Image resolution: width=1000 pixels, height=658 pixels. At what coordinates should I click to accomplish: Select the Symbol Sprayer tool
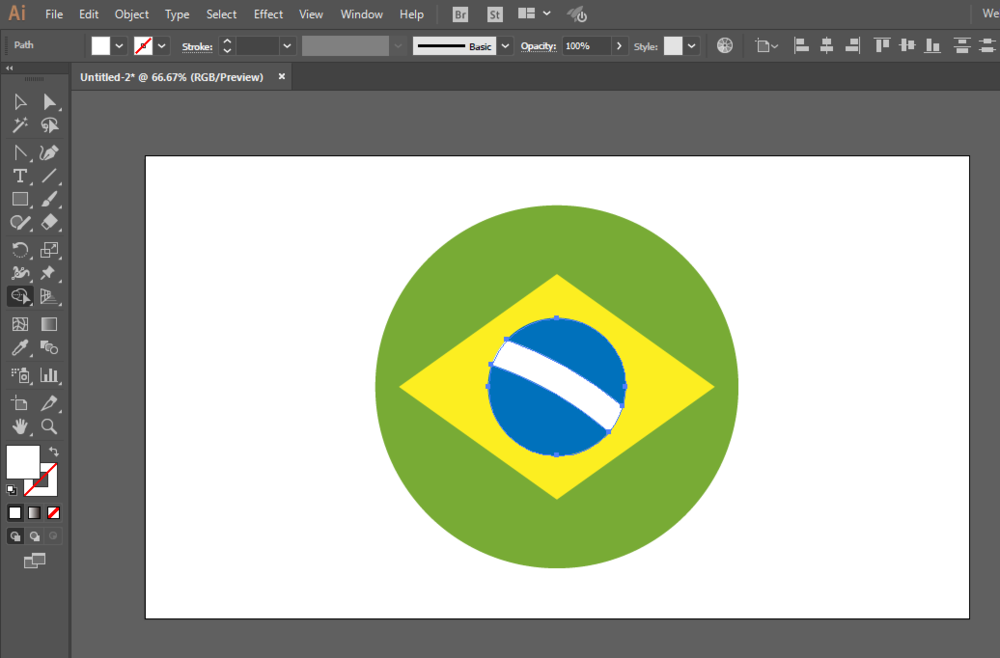click(20, 375)
